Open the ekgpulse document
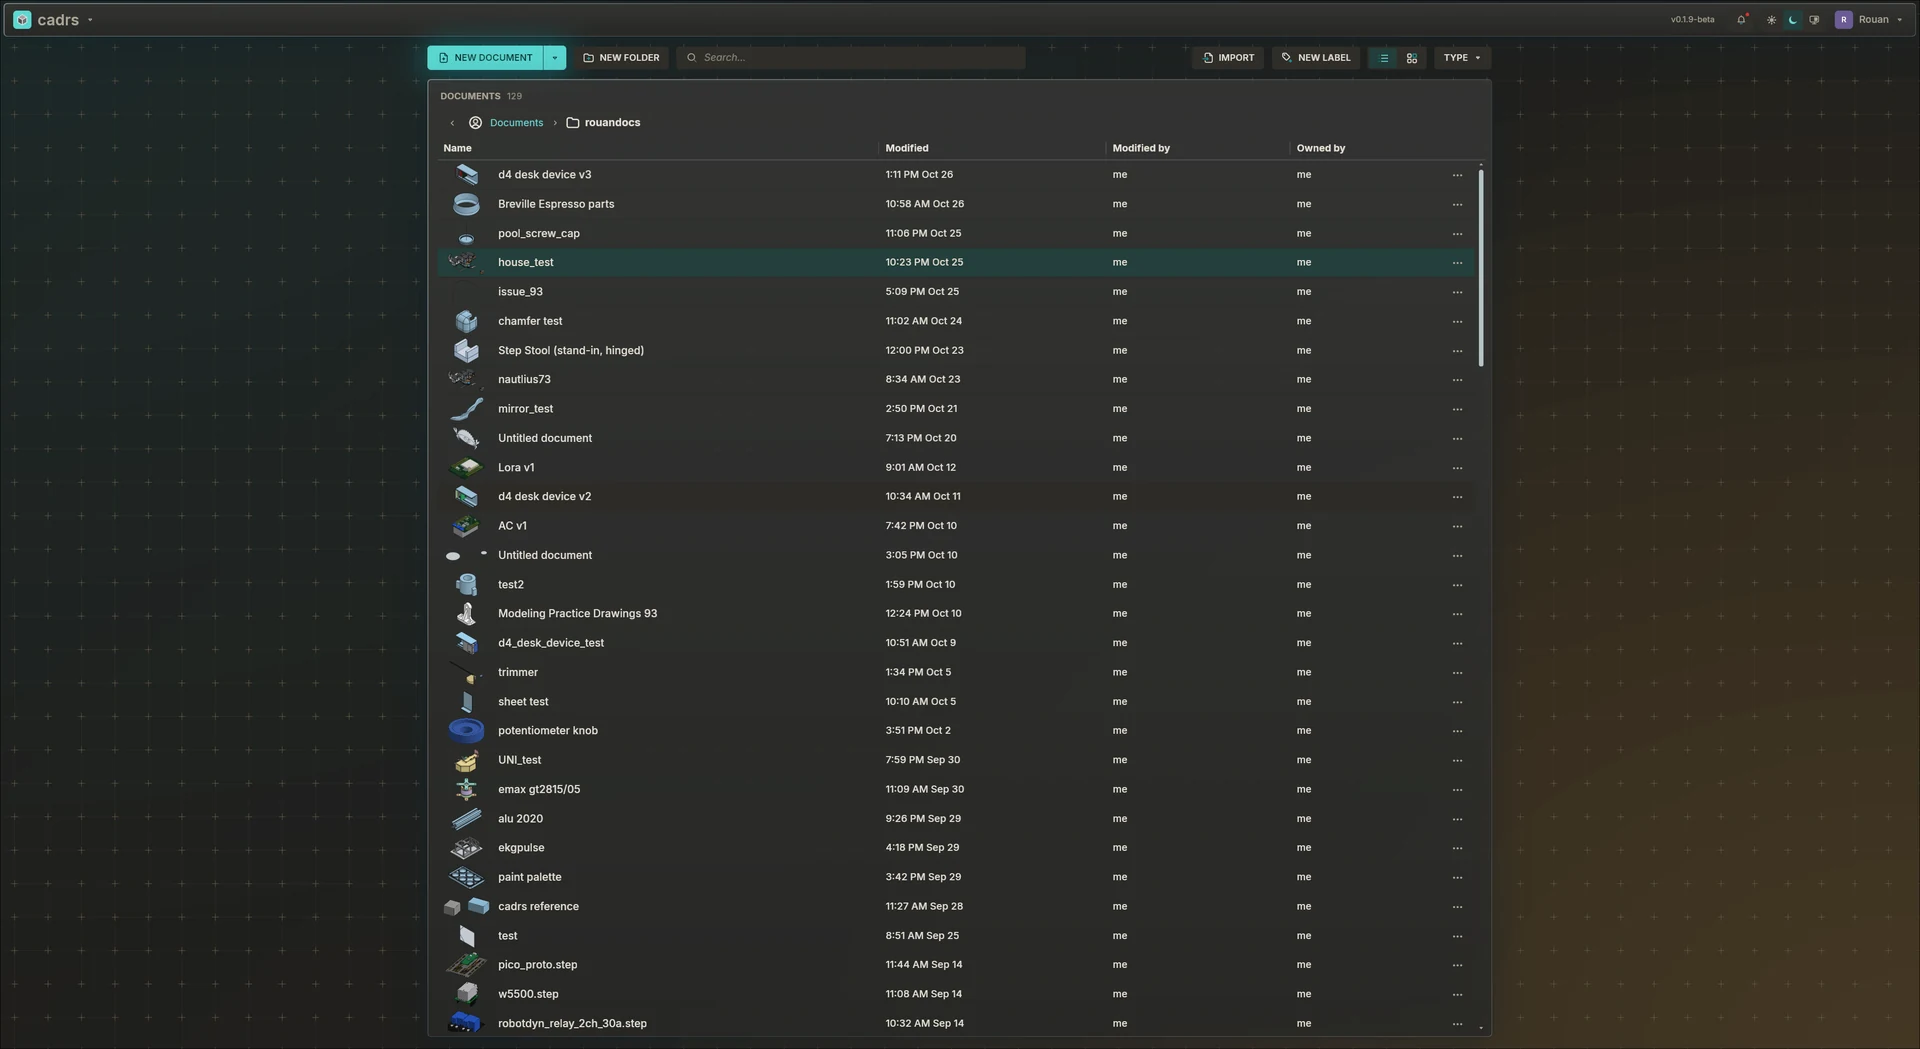The image size is (1920, 1049). pos(521,848)
